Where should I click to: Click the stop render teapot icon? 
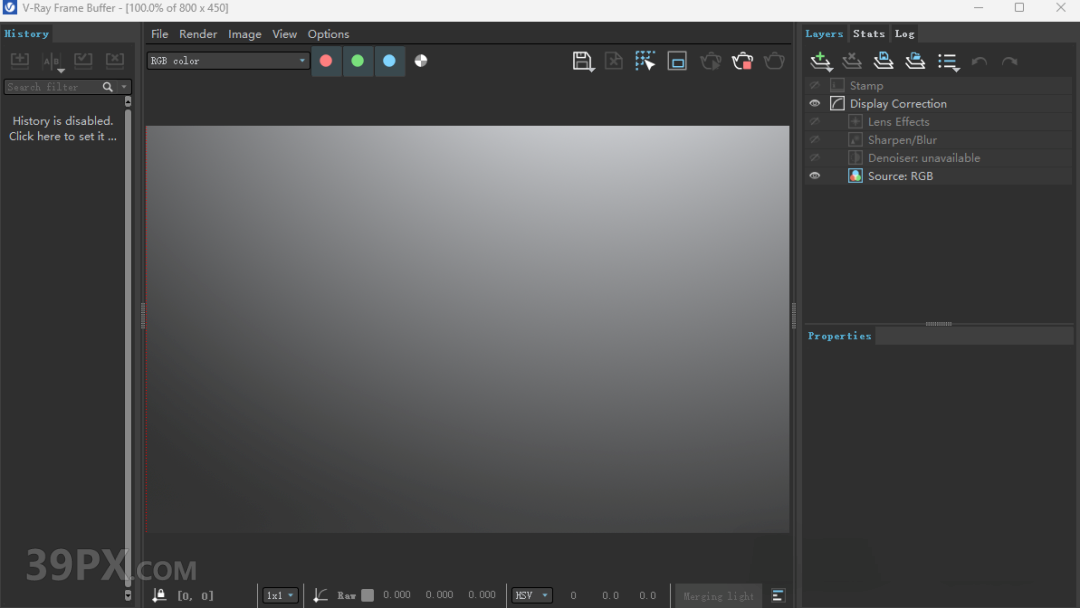(742, 61)
